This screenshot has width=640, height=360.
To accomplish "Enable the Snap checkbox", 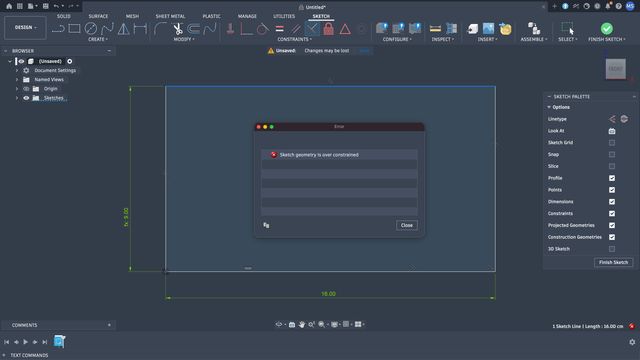I will [x=611, y=155].
